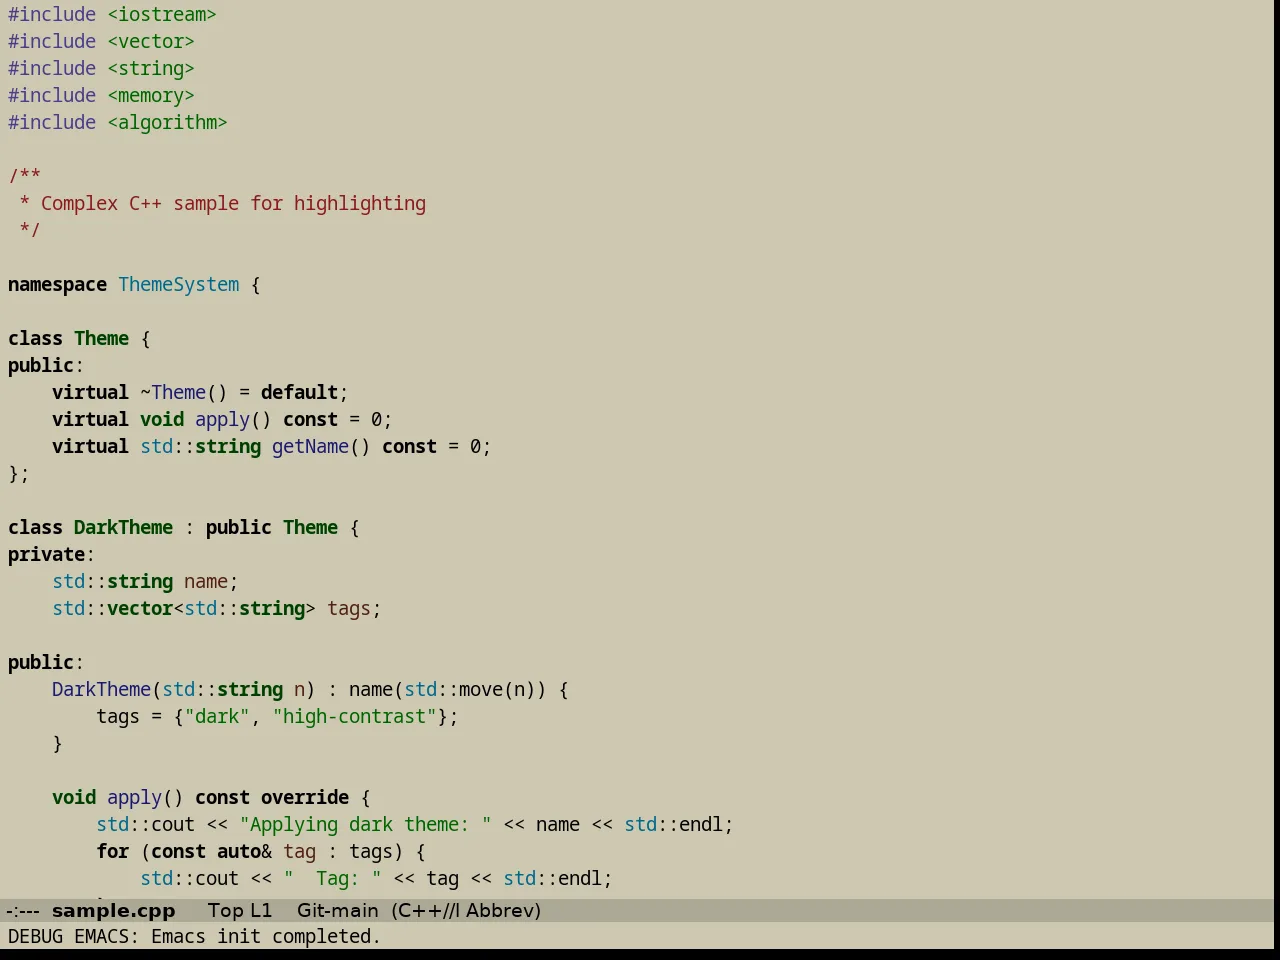Place cursor on '<vector>' include
This screenshot has height=960, width=1280.
(x=151, y=42)
